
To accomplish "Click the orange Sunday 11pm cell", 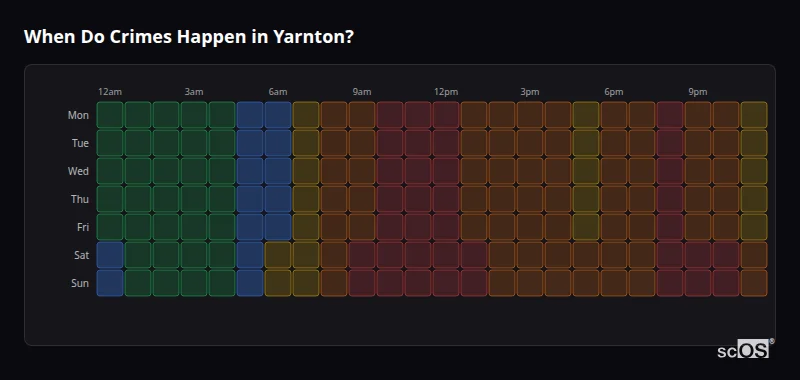I will [754, 283].
